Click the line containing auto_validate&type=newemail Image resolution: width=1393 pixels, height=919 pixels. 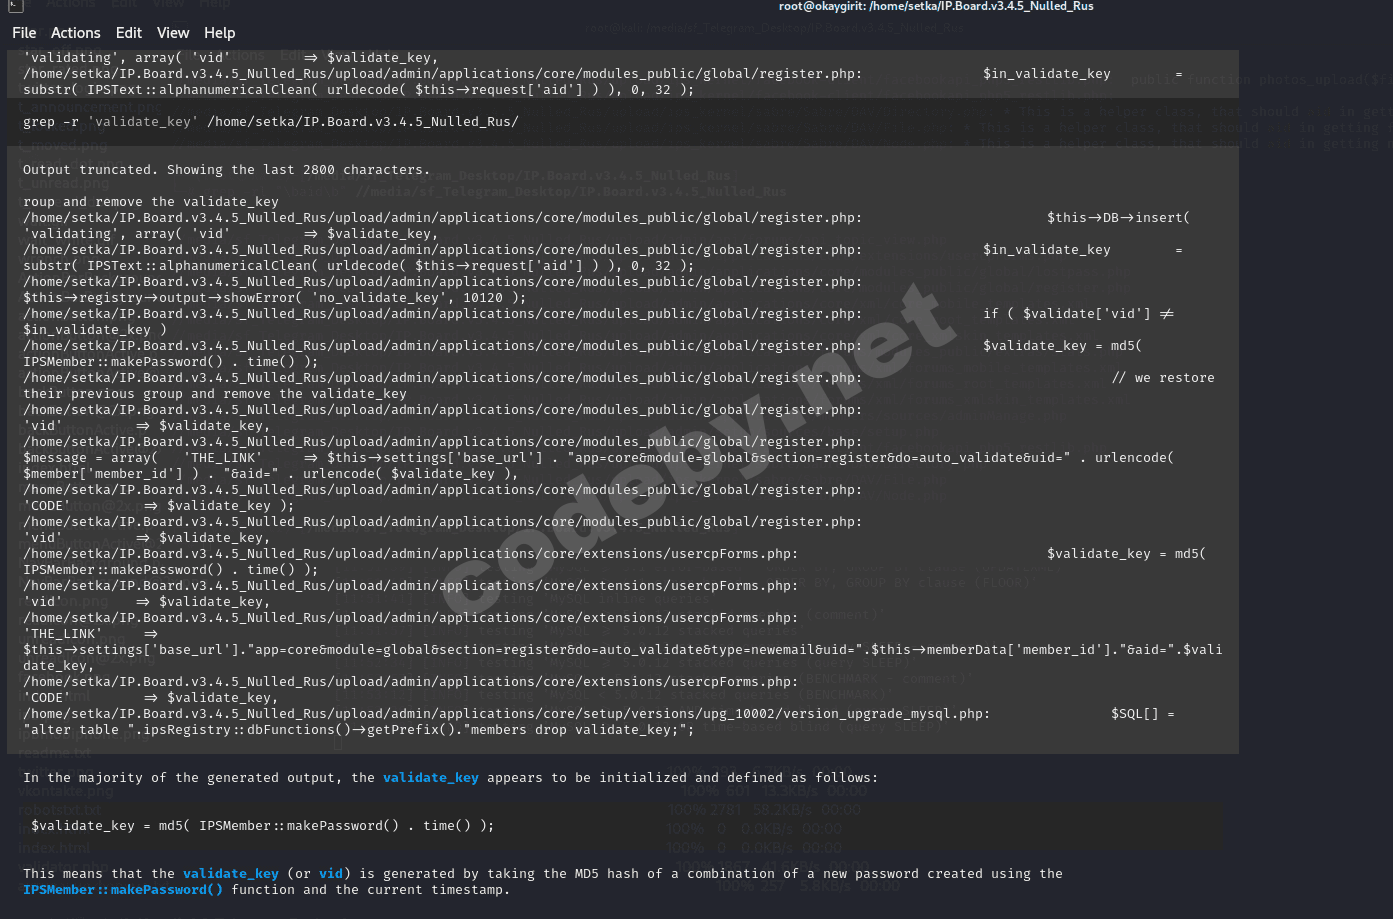(x=622, y=650)
